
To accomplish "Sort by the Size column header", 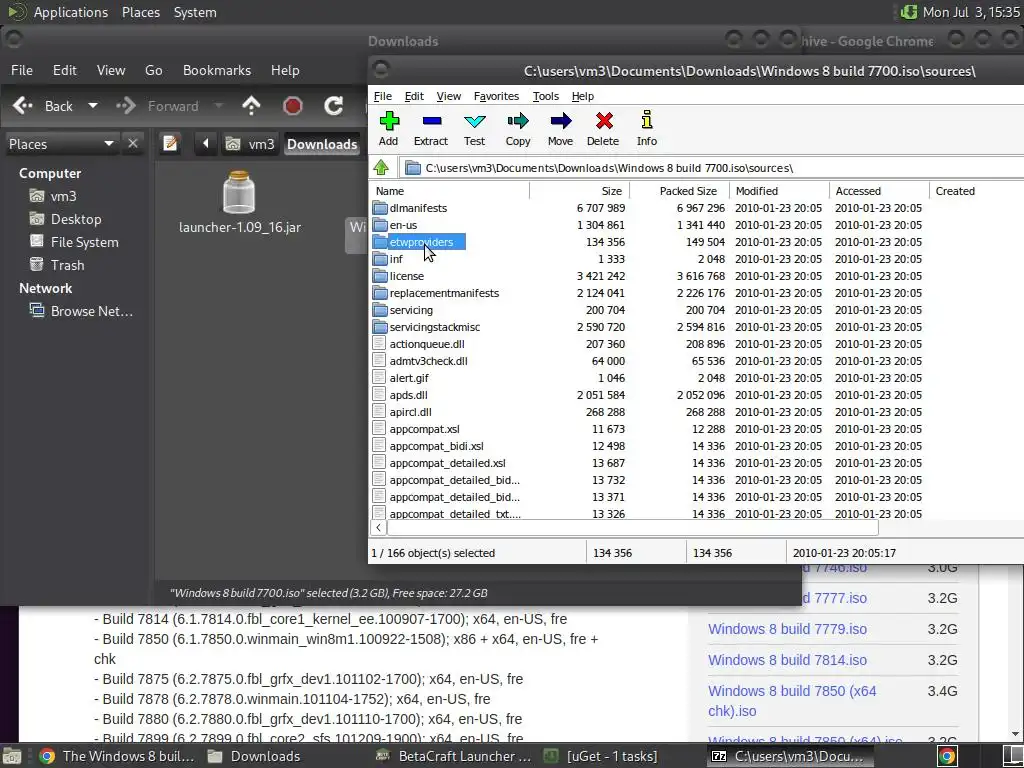I will (x=580, y=191).
